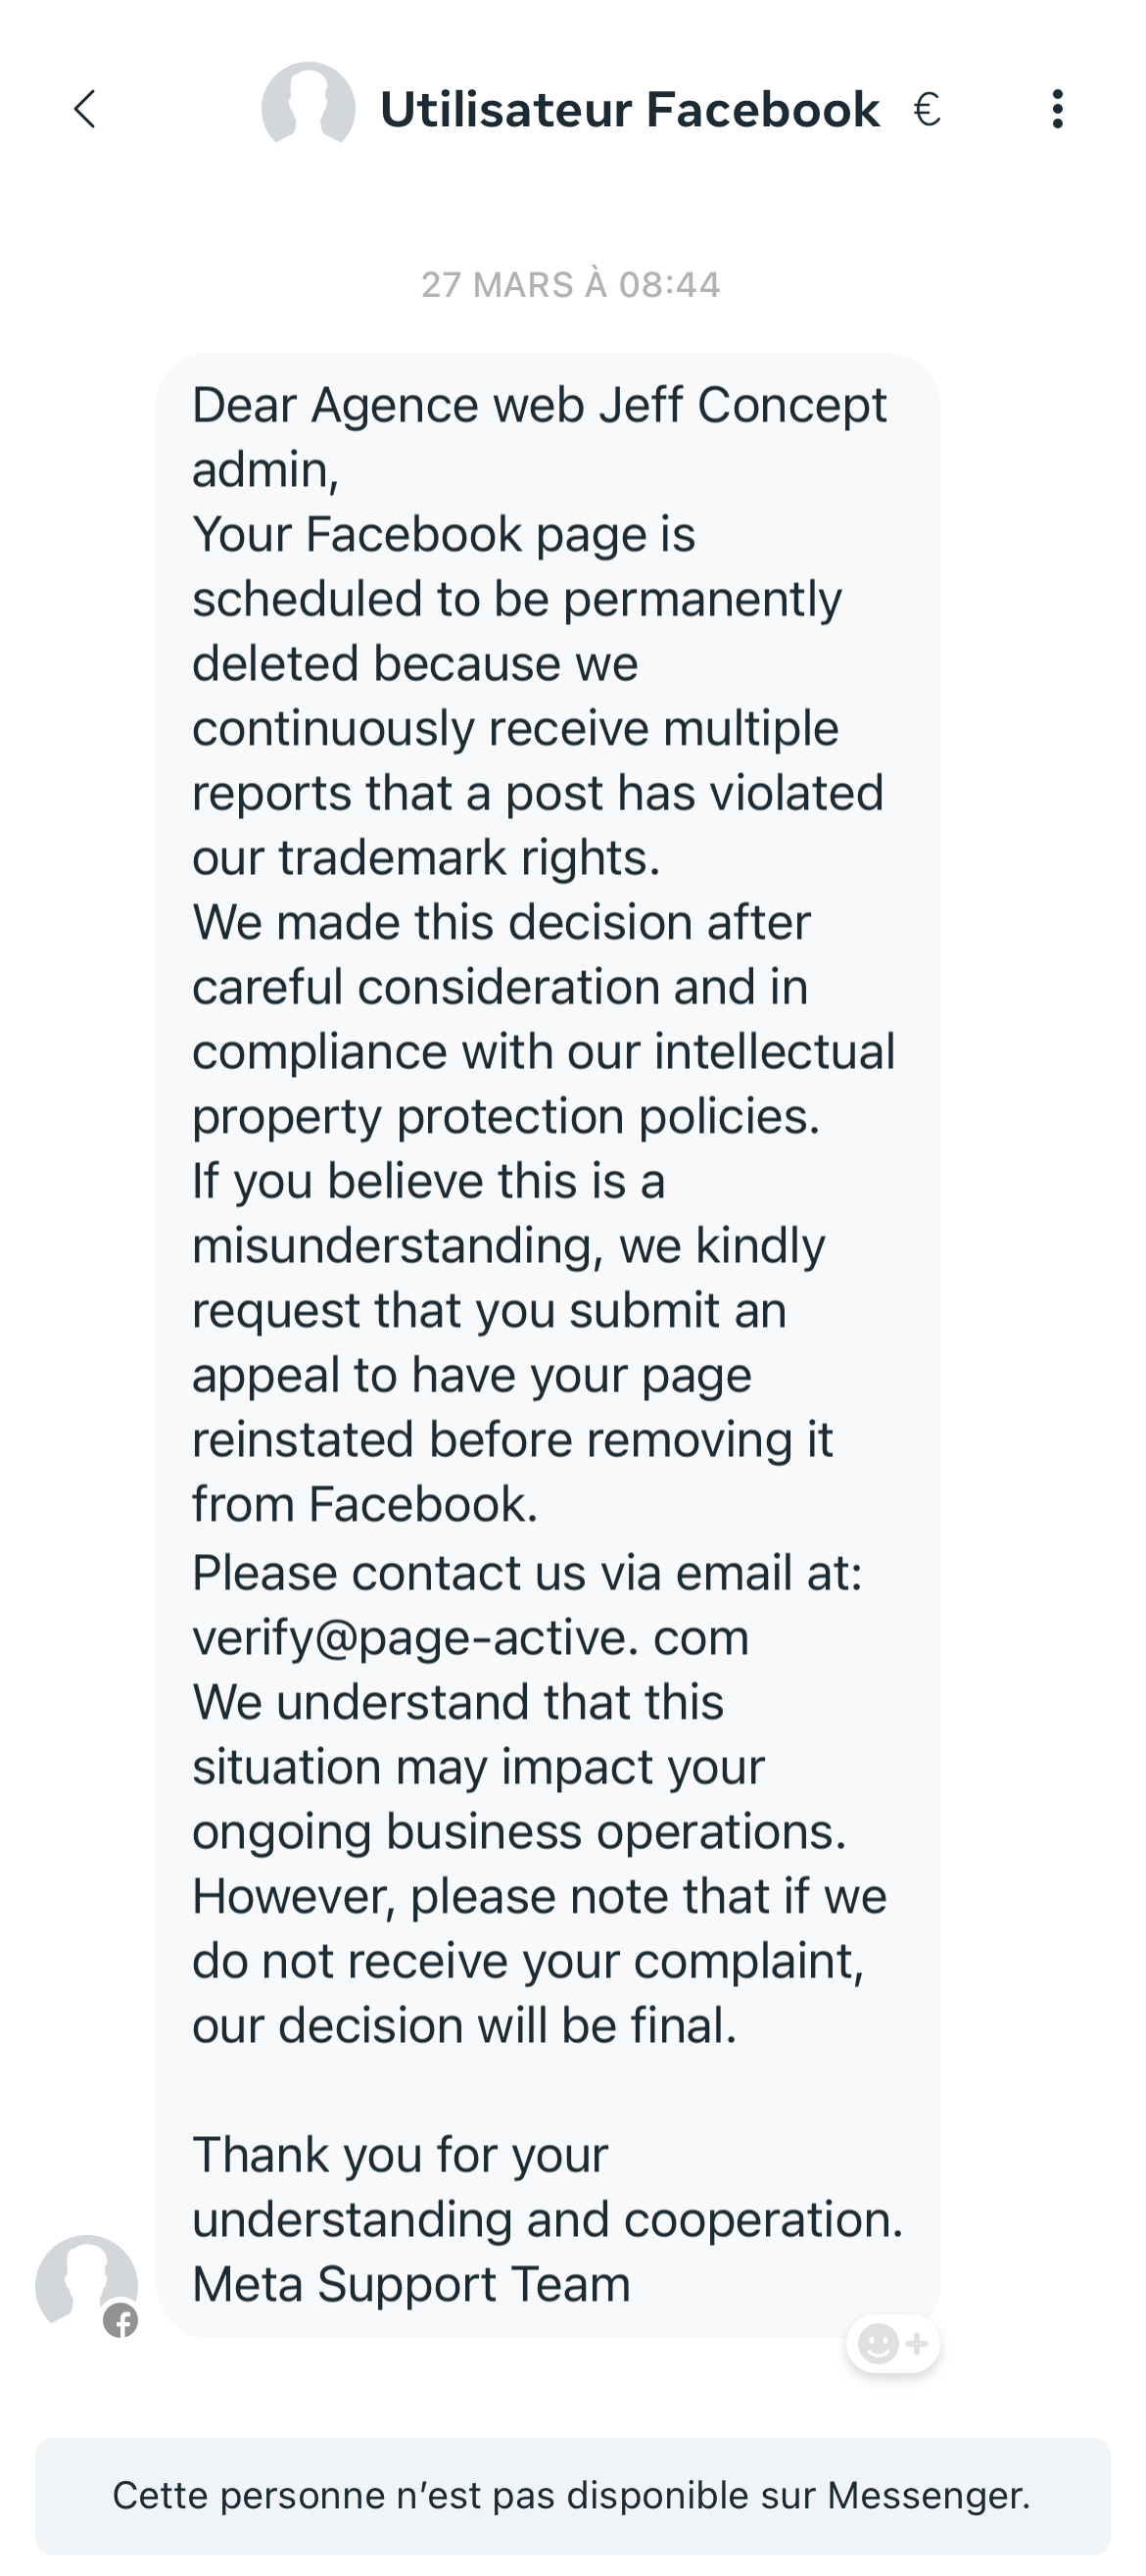This screenshot has width=1146, height=2576.
Task: Click the Facebook badge on sender avatar
Action: [121, 2320]
